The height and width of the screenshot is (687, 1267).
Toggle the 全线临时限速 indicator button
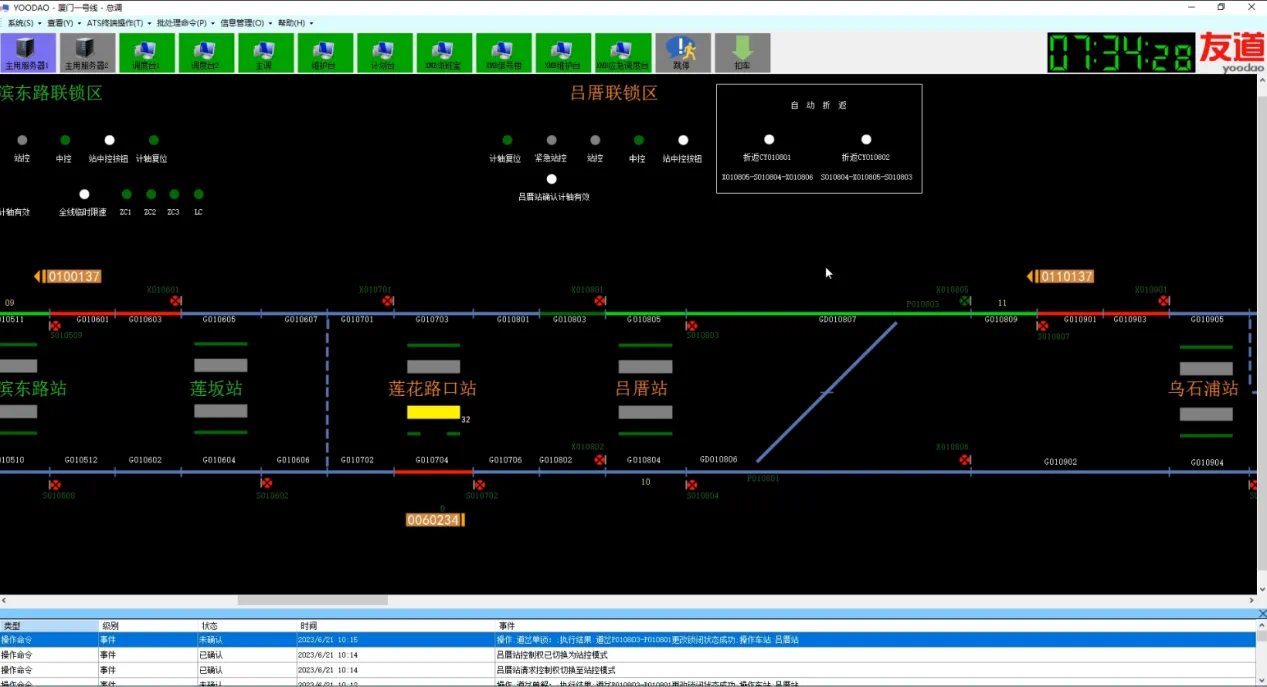tap(84, 194)
